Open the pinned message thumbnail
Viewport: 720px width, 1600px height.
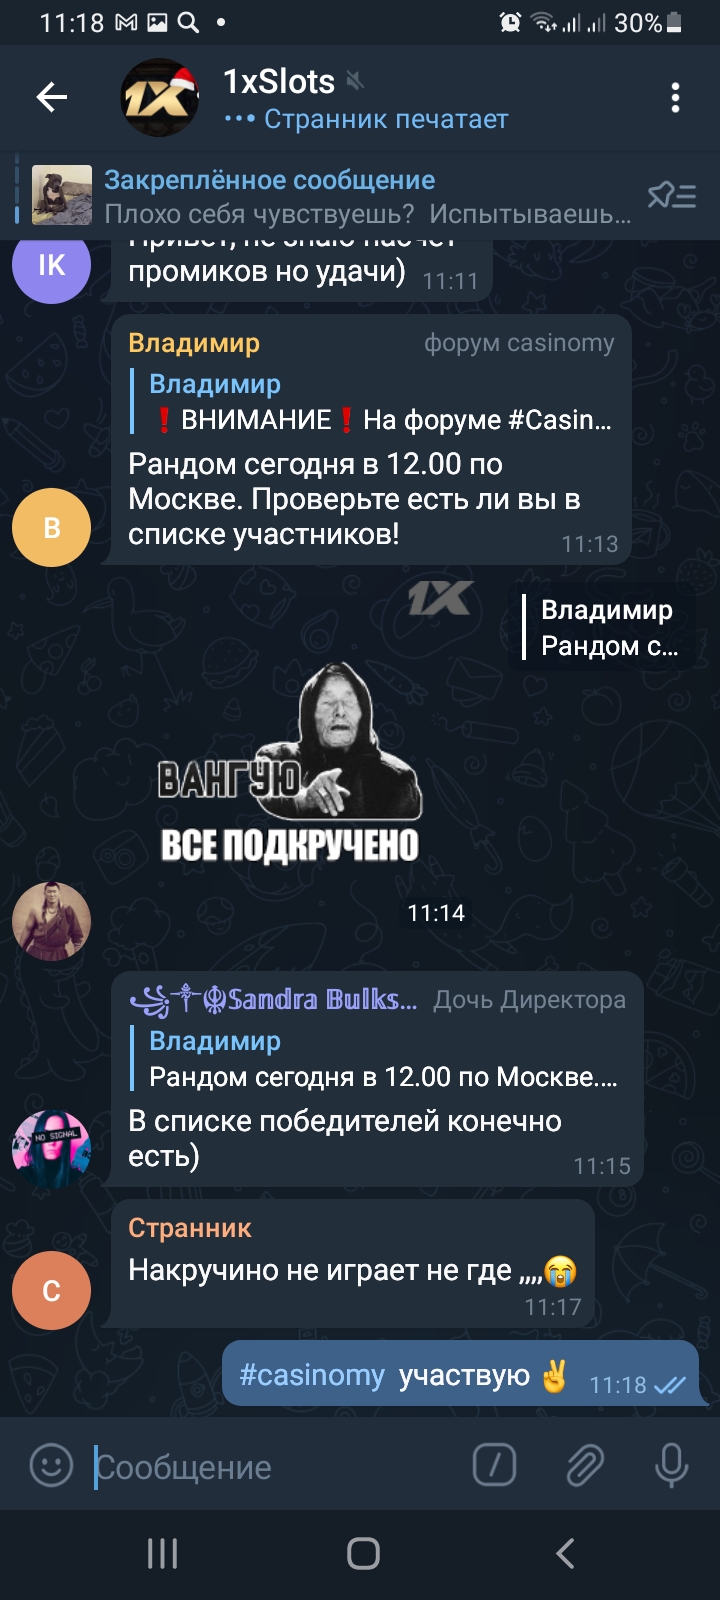[x=62, y=195]
